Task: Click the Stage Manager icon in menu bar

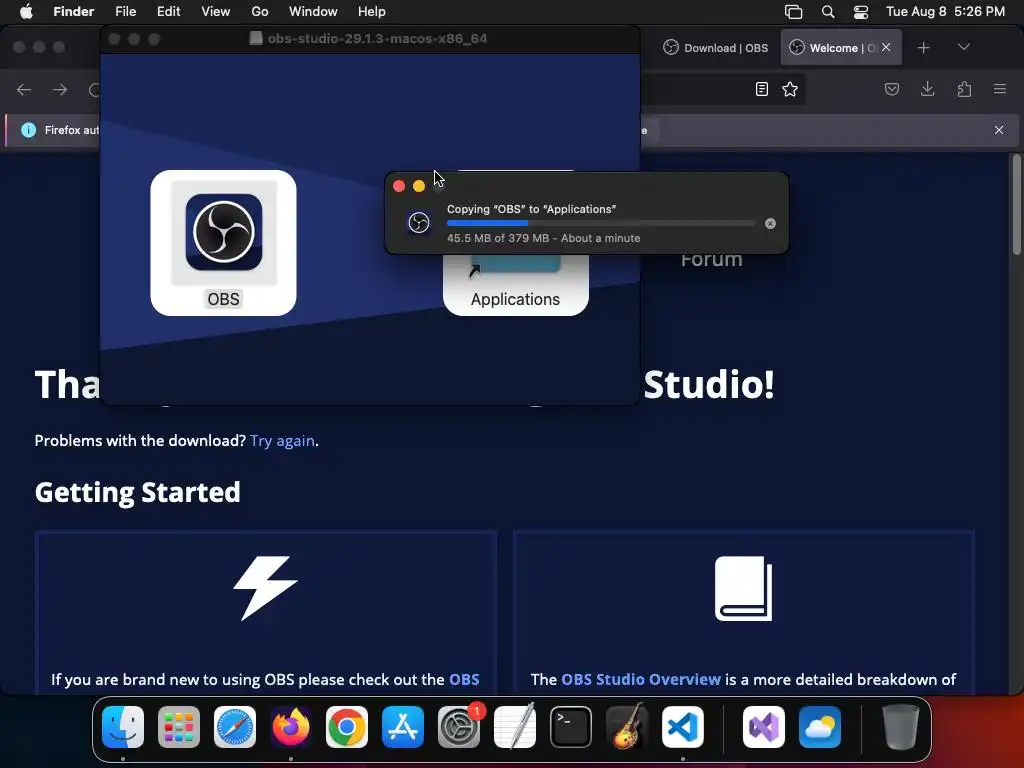Action: (793, 12)
